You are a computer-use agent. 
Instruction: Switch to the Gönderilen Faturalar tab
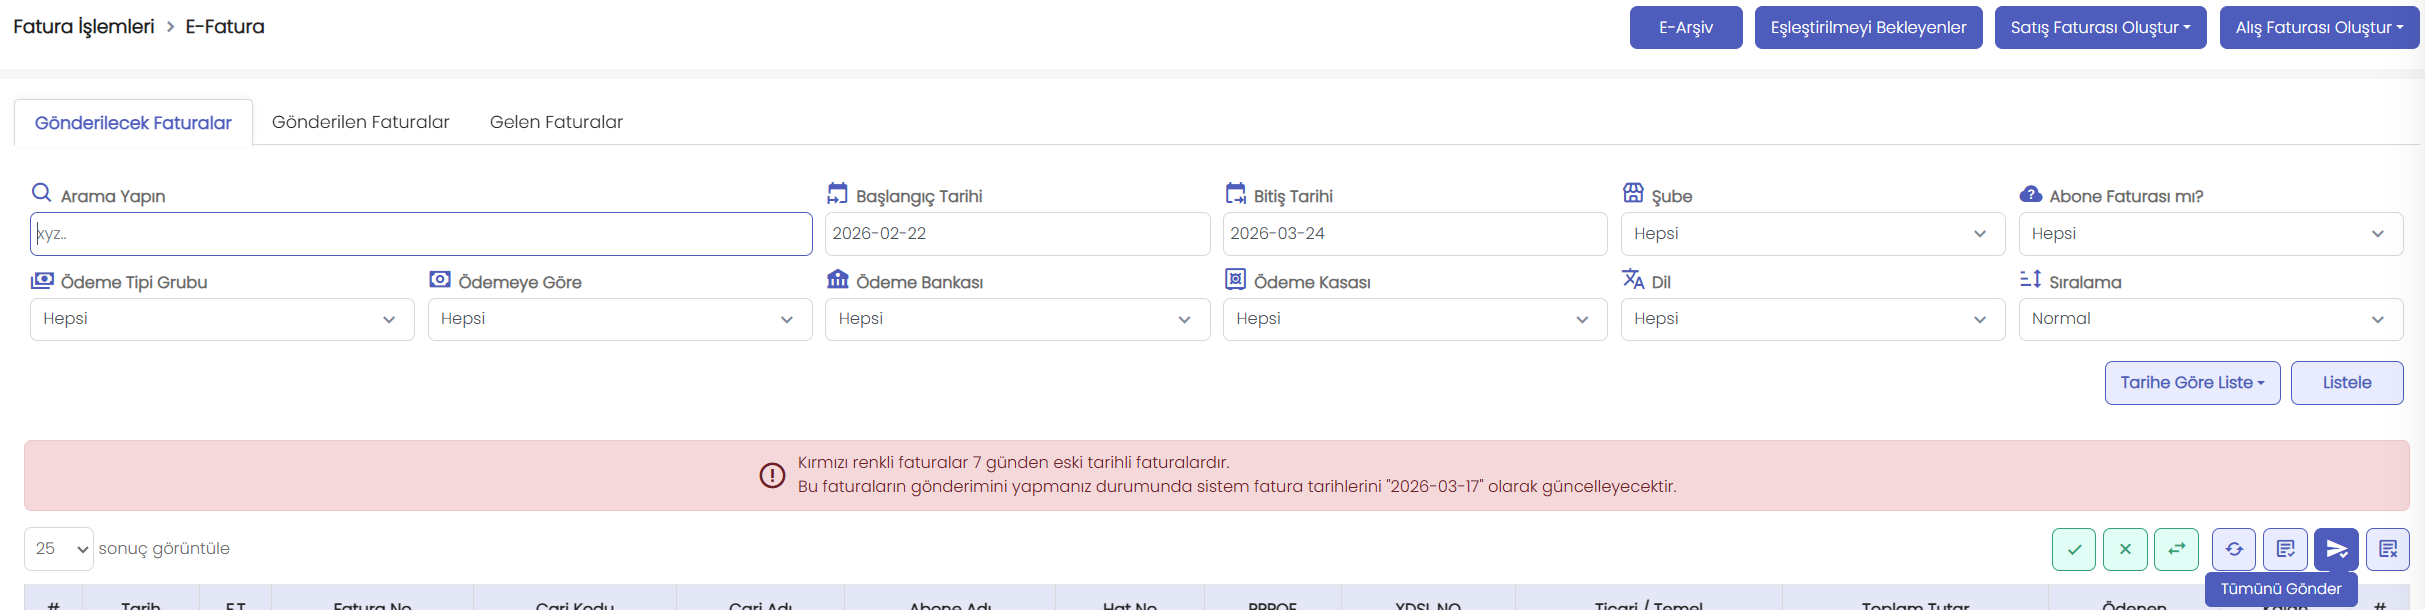tap(361, 122)
